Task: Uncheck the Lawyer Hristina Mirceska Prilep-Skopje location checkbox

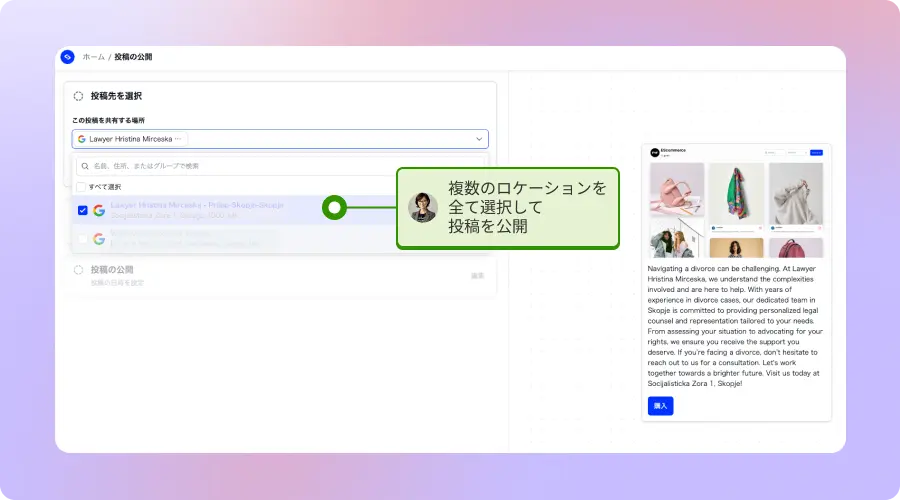Action: pos(83,210)
